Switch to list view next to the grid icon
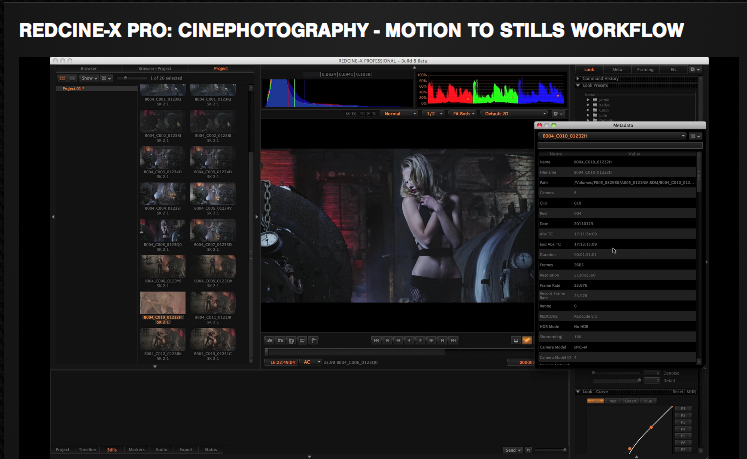 (x=72, y=78)
